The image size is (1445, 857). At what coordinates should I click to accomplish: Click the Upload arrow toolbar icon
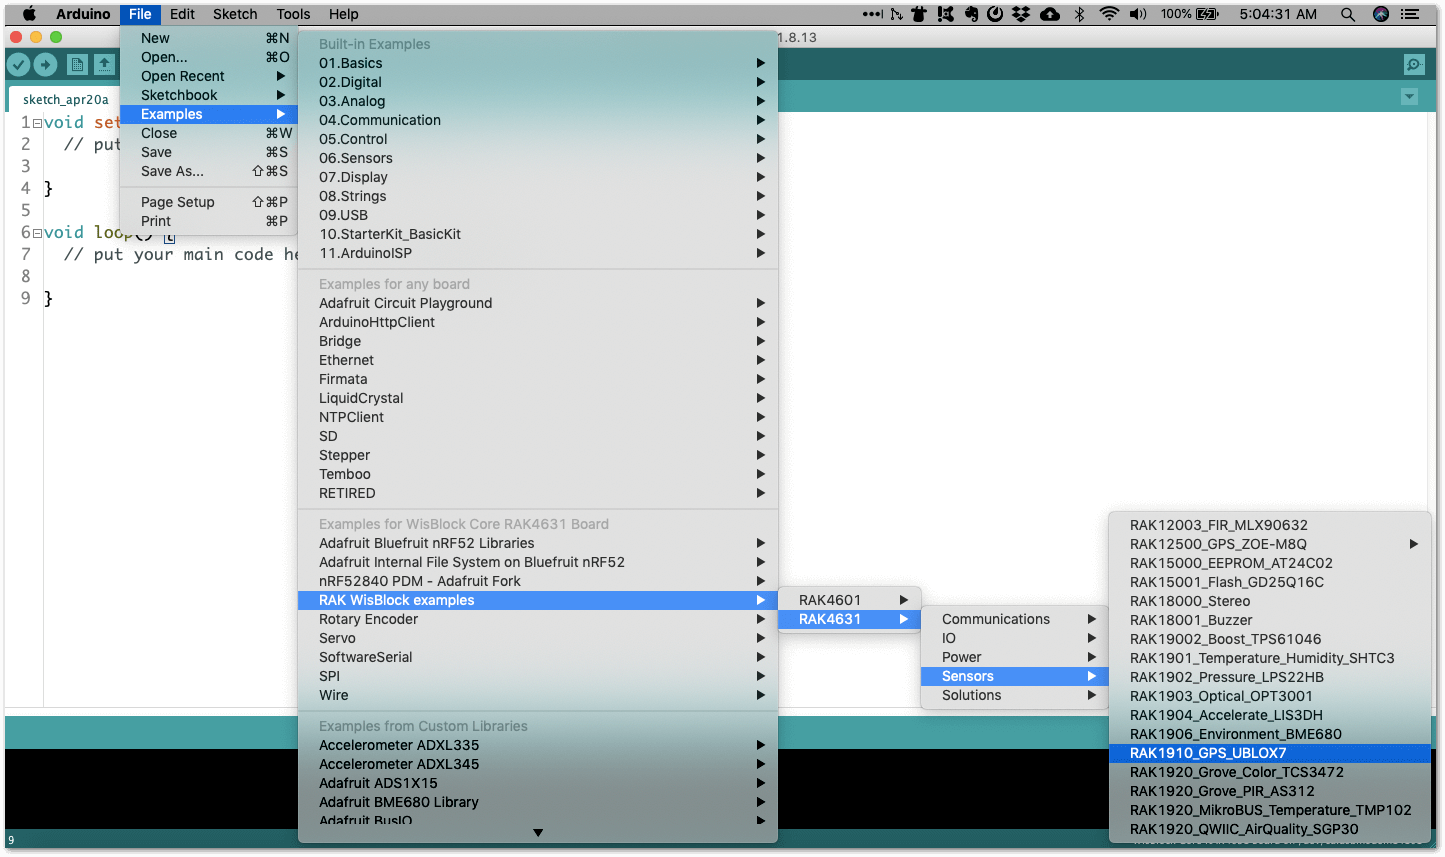pos(46,65)
